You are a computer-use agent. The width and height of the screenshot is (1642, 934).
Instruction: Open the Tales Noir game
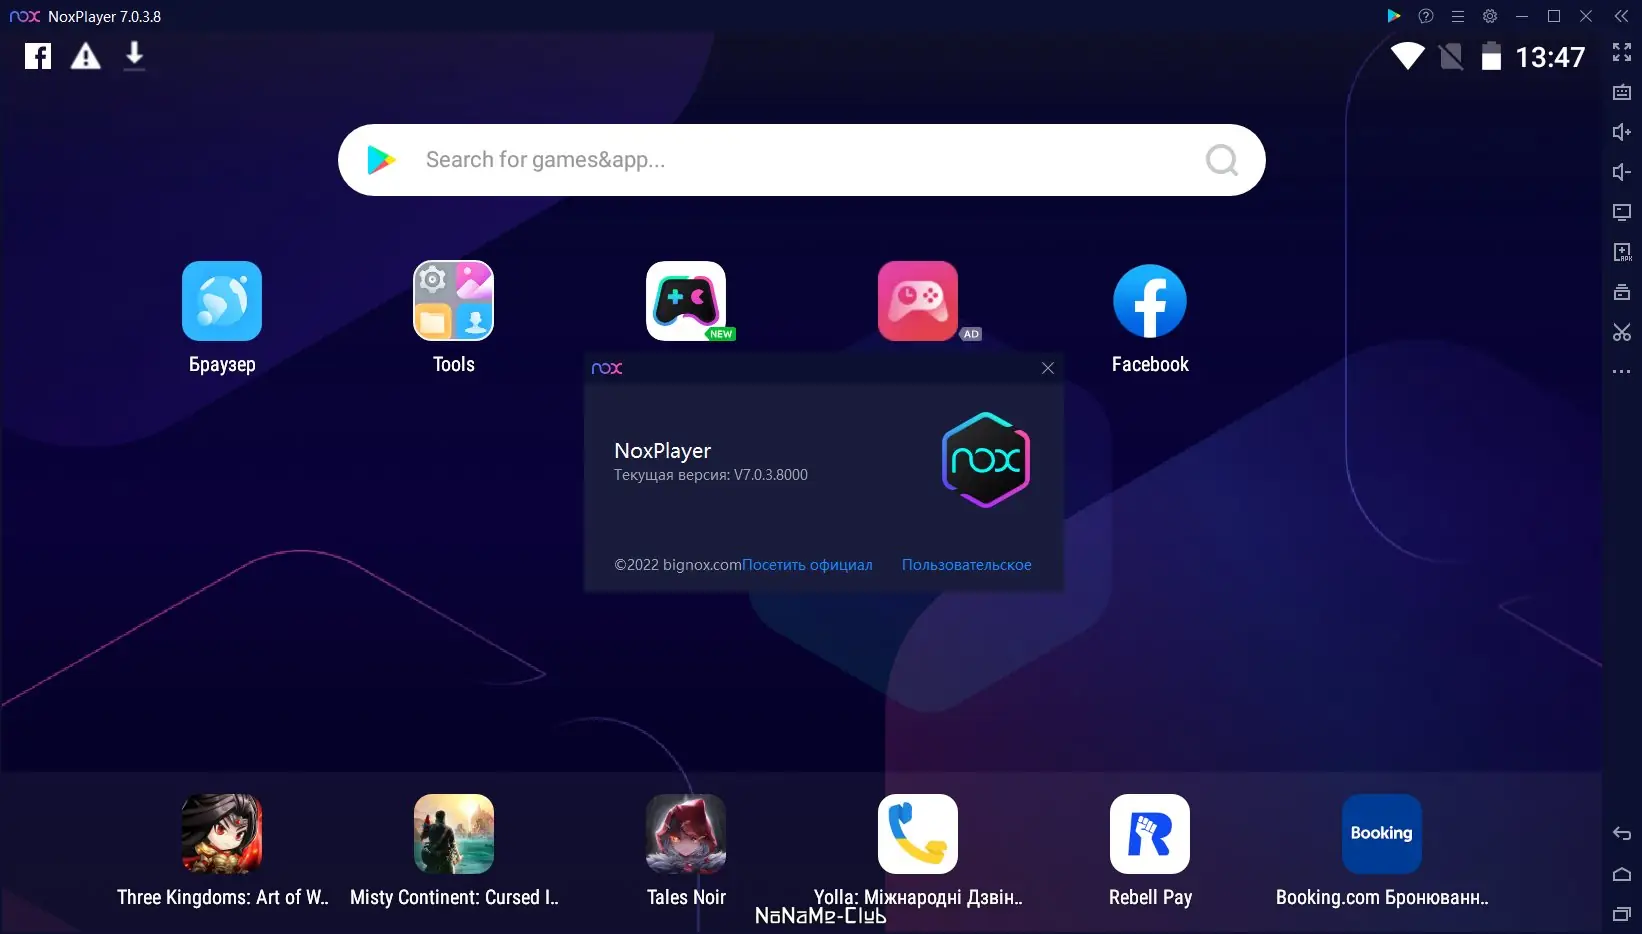tap(686, 834)
